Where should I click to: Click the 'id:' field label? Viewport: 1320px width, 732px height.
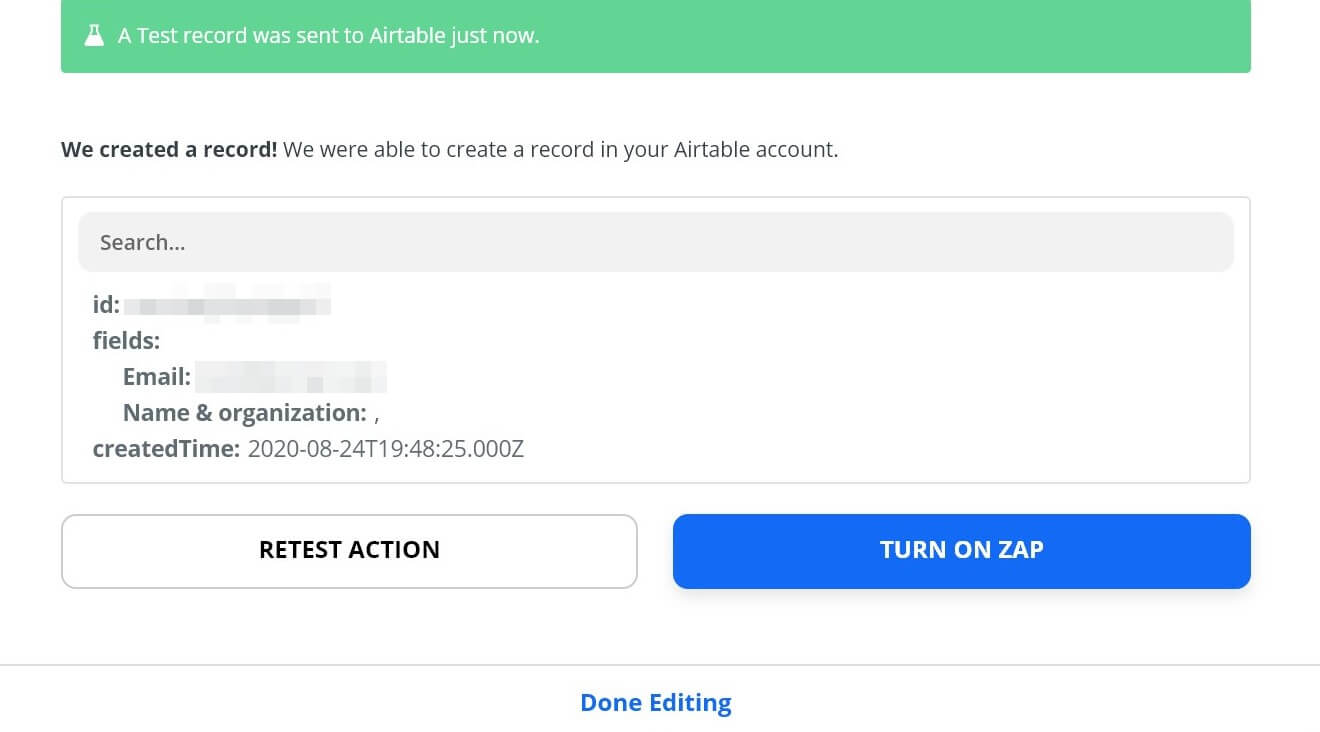point(106,305)
